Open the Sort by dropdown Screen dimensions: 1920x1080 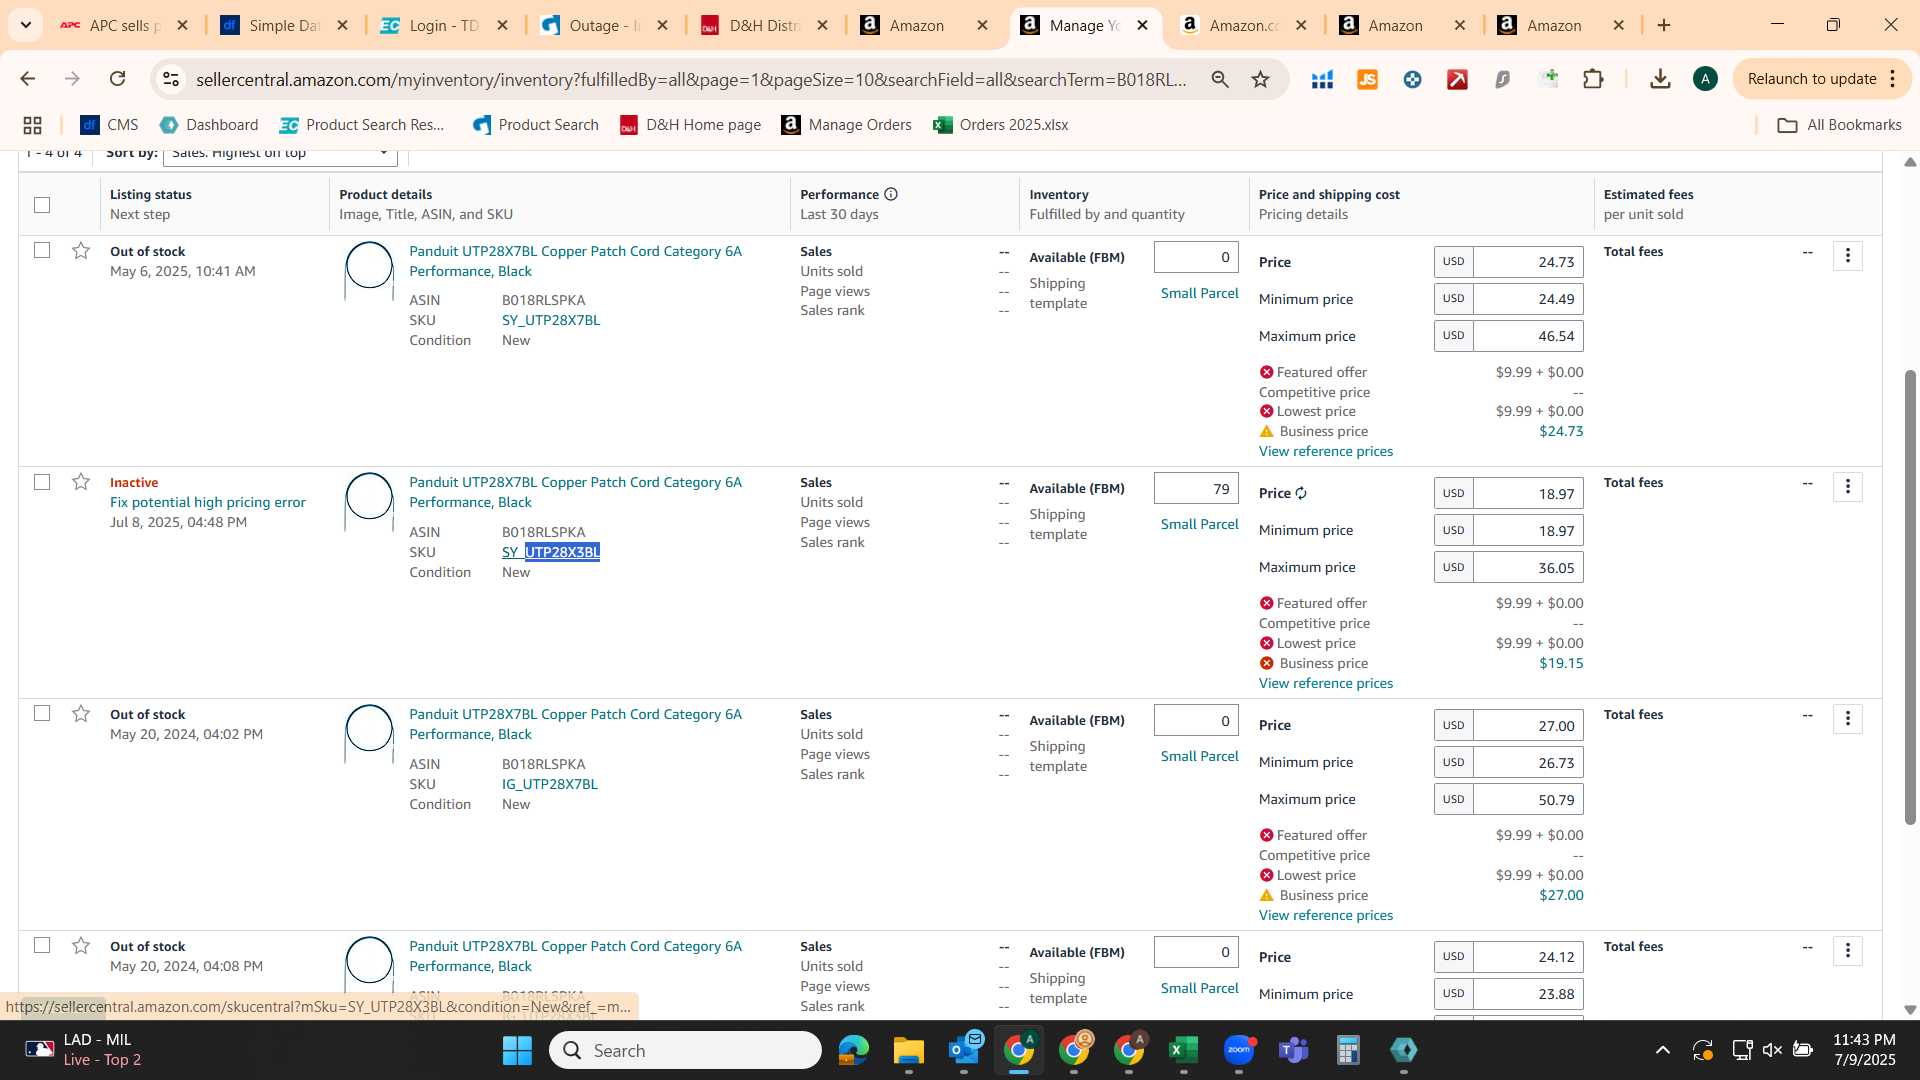[280, 156]
